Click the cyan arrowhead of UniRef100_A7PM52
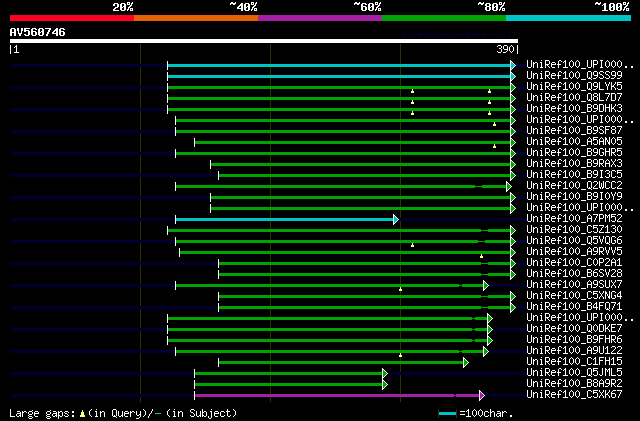This screenshot has width=640, height=421. click(x=396, y=220)
